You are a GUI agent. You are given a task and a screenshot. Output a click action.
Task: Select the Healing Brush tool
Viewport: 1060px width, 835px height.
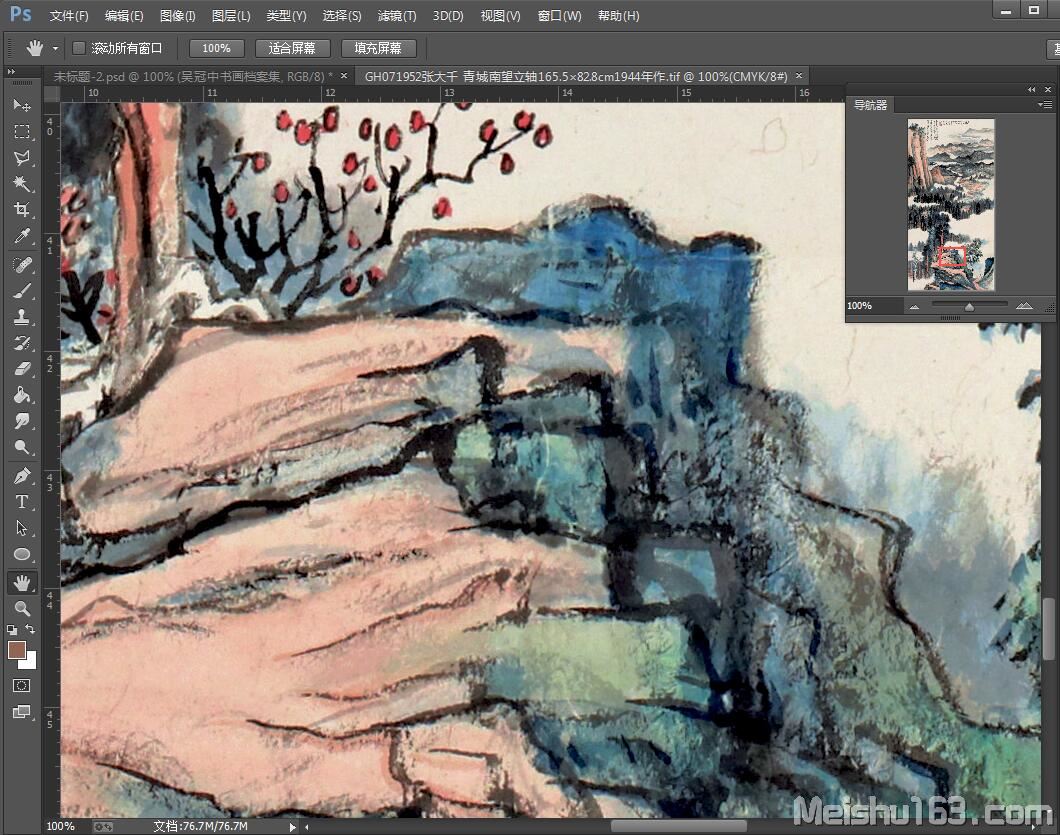[x=22, y=264]
